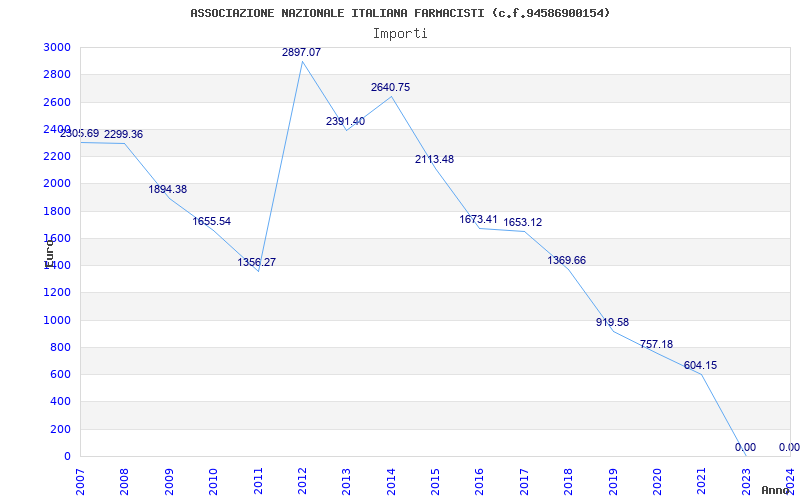Select the 604.15 data label
The image size is (800, 500).
(x=701, y=365)
